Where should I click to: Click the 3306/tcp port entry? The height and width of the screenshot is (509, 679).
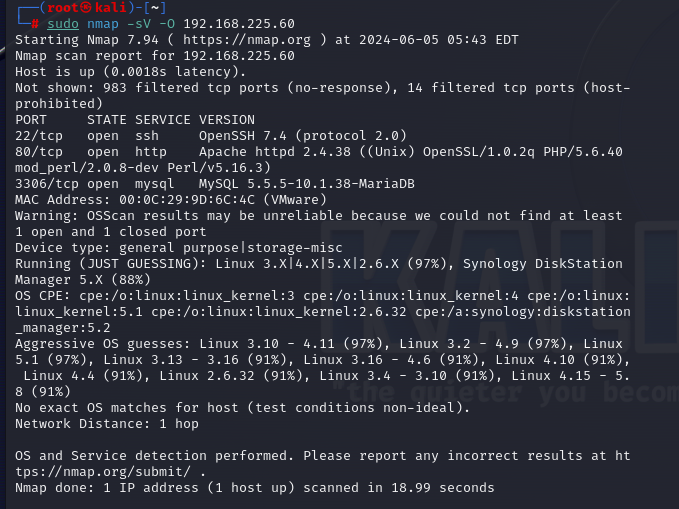[x=47, y=184]
